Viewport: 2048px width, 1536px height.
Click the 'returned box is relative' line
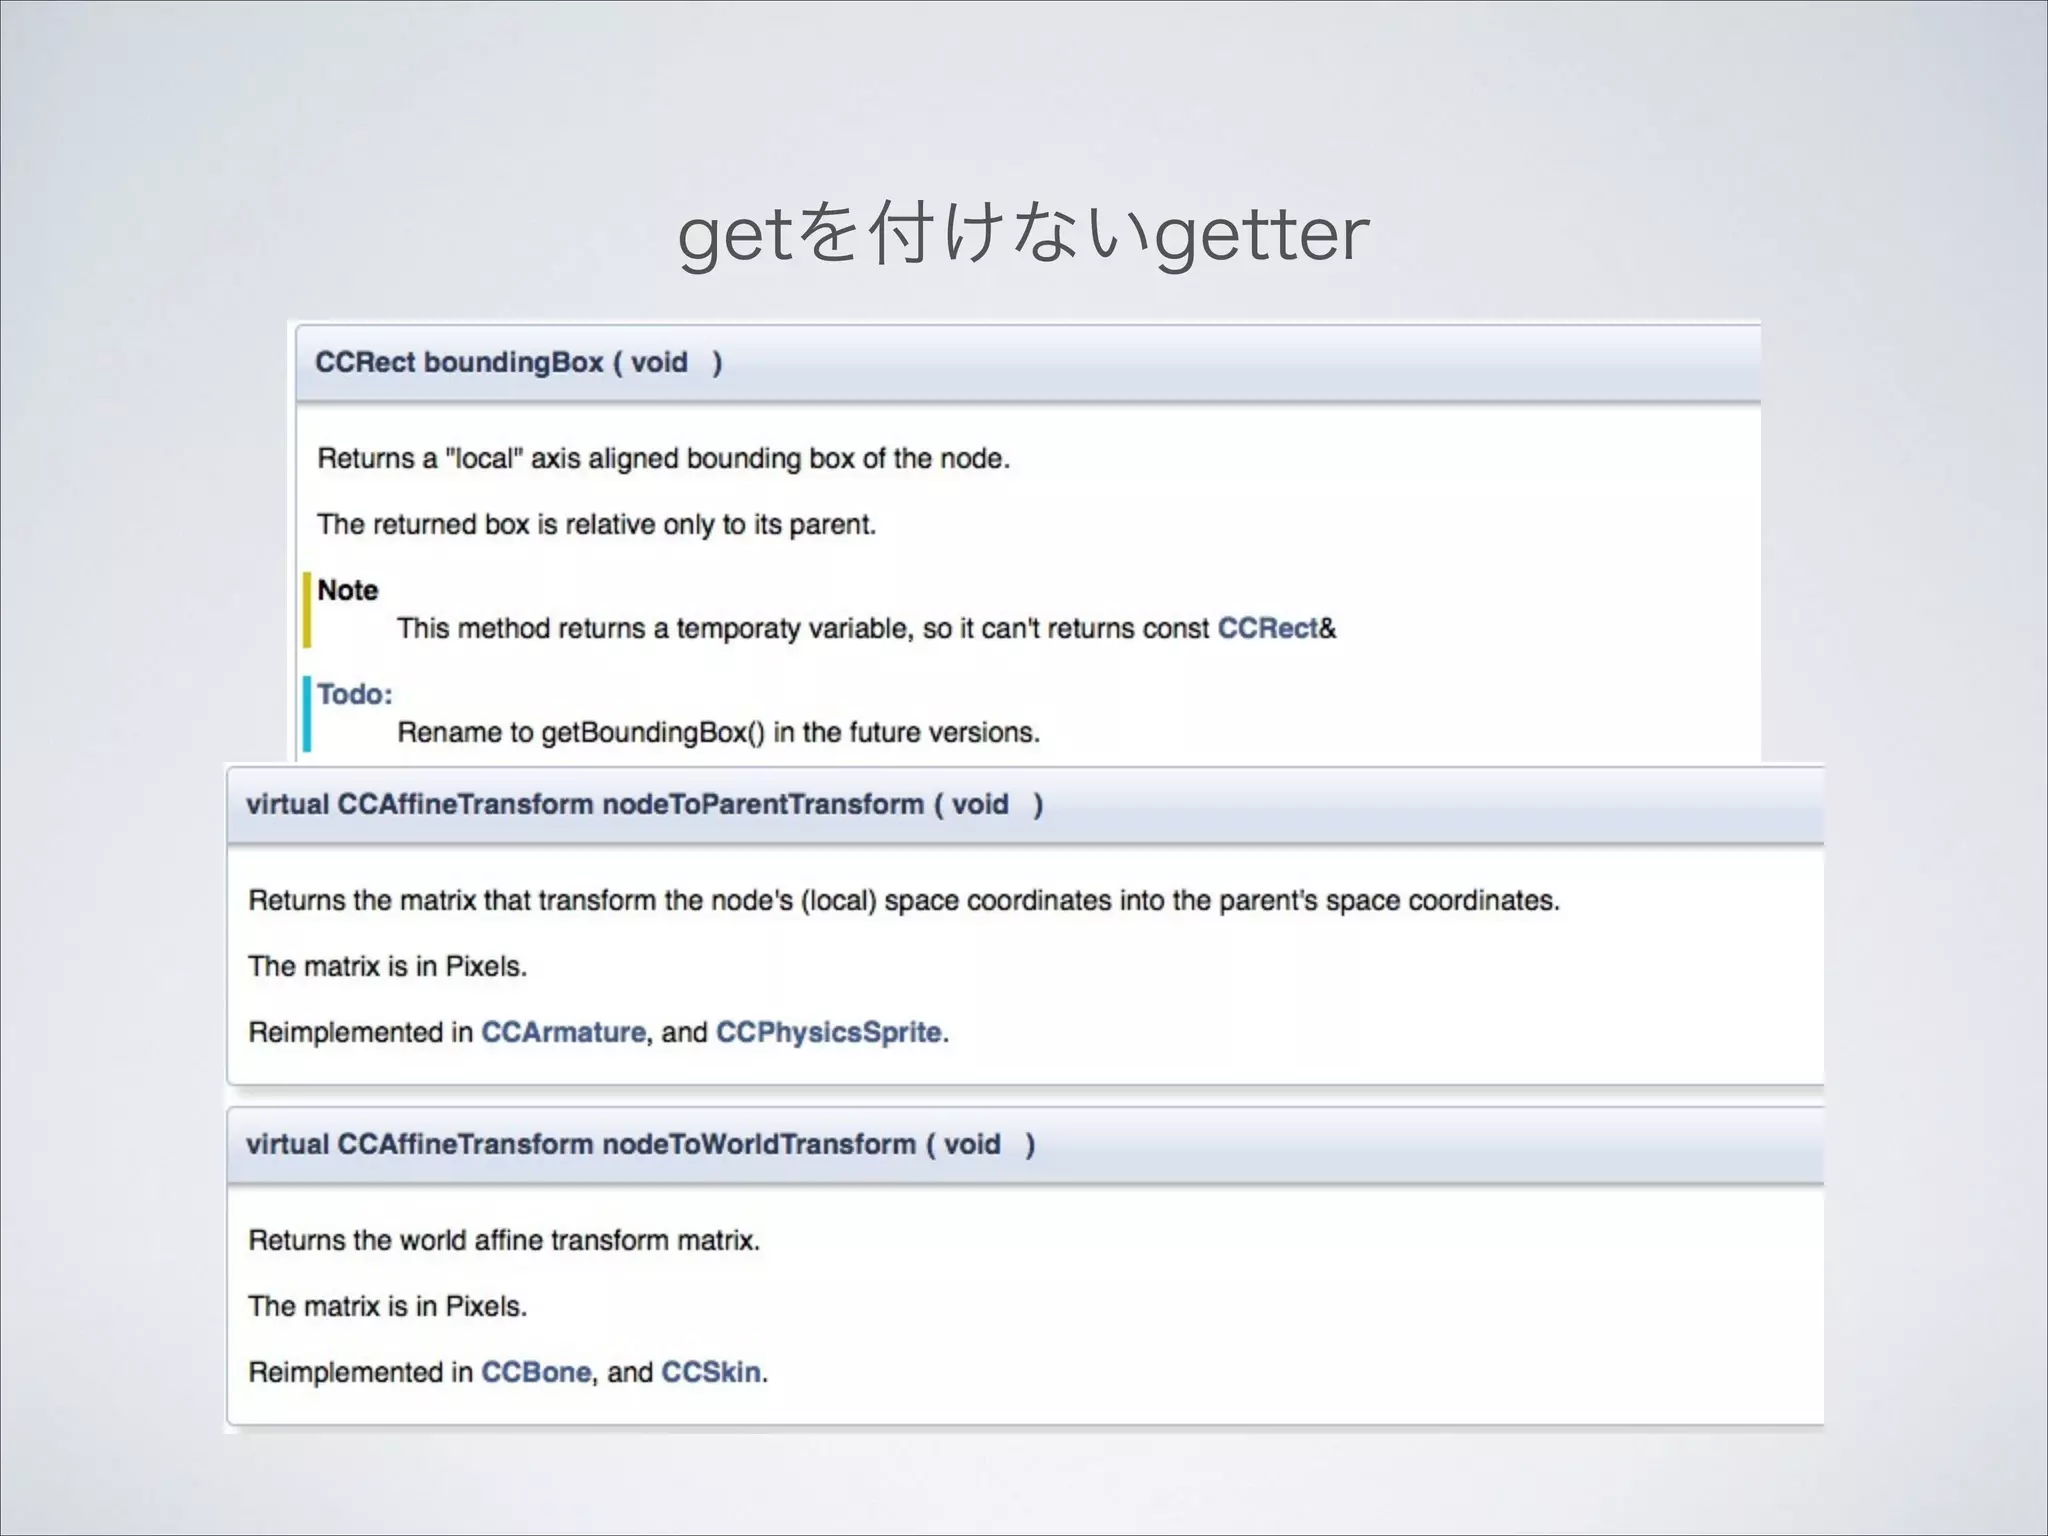(596, 524)
